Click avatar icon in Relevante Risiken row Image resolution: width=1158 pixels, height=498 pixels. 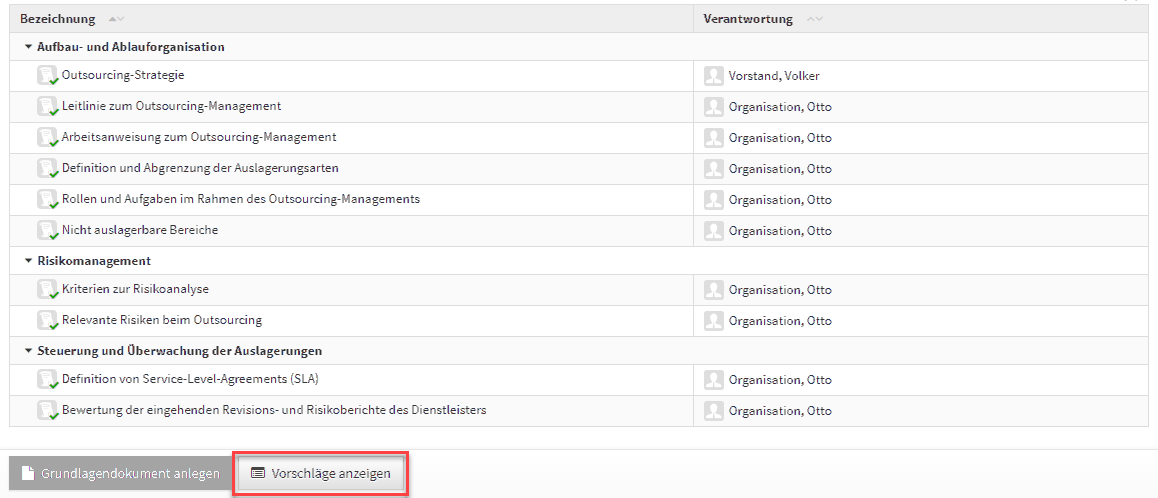(713, 321)
